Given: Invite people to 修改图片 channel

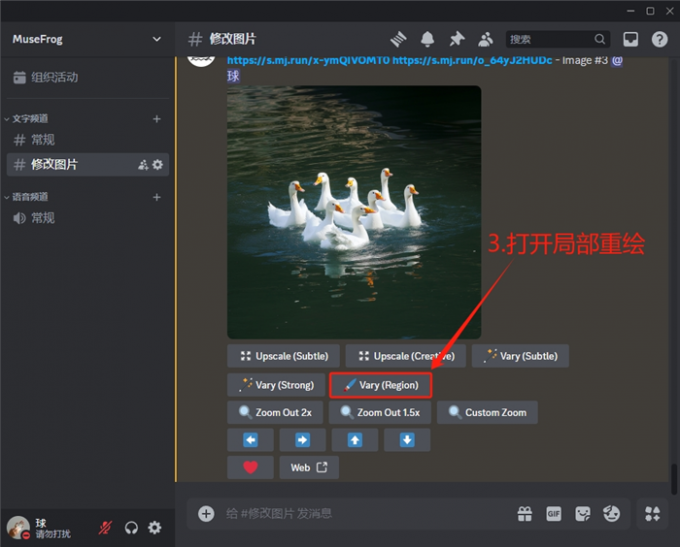Looking at the screenshot, I should pos(143,165).
